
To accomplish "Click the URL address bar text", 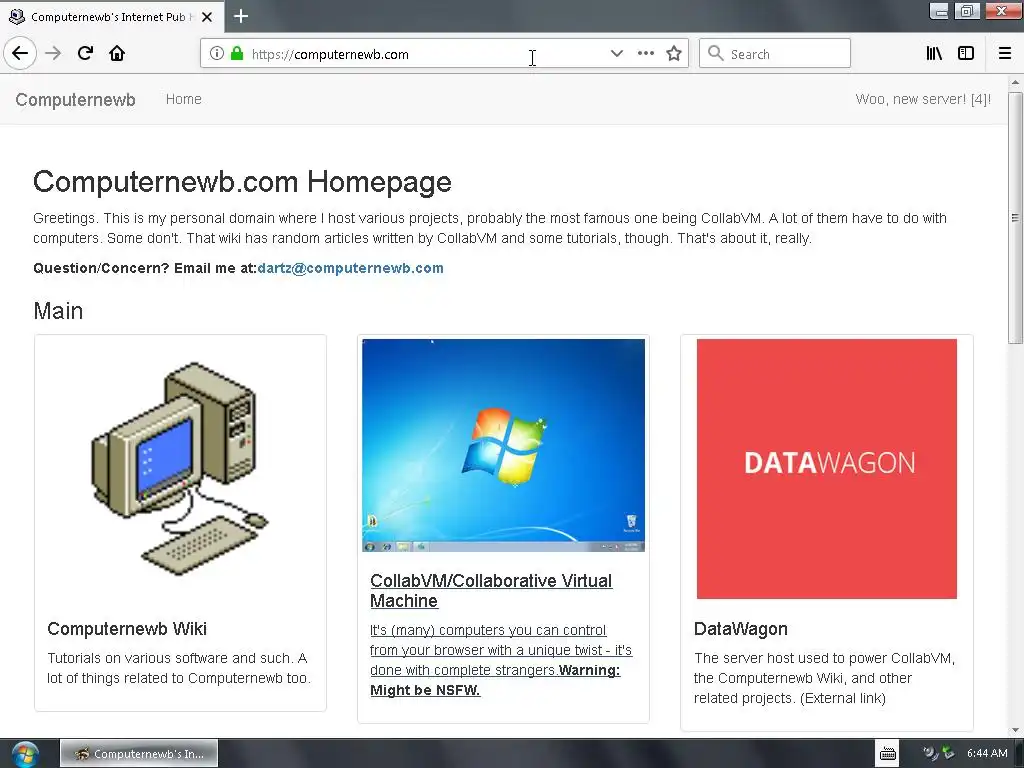I will (330, 54).
